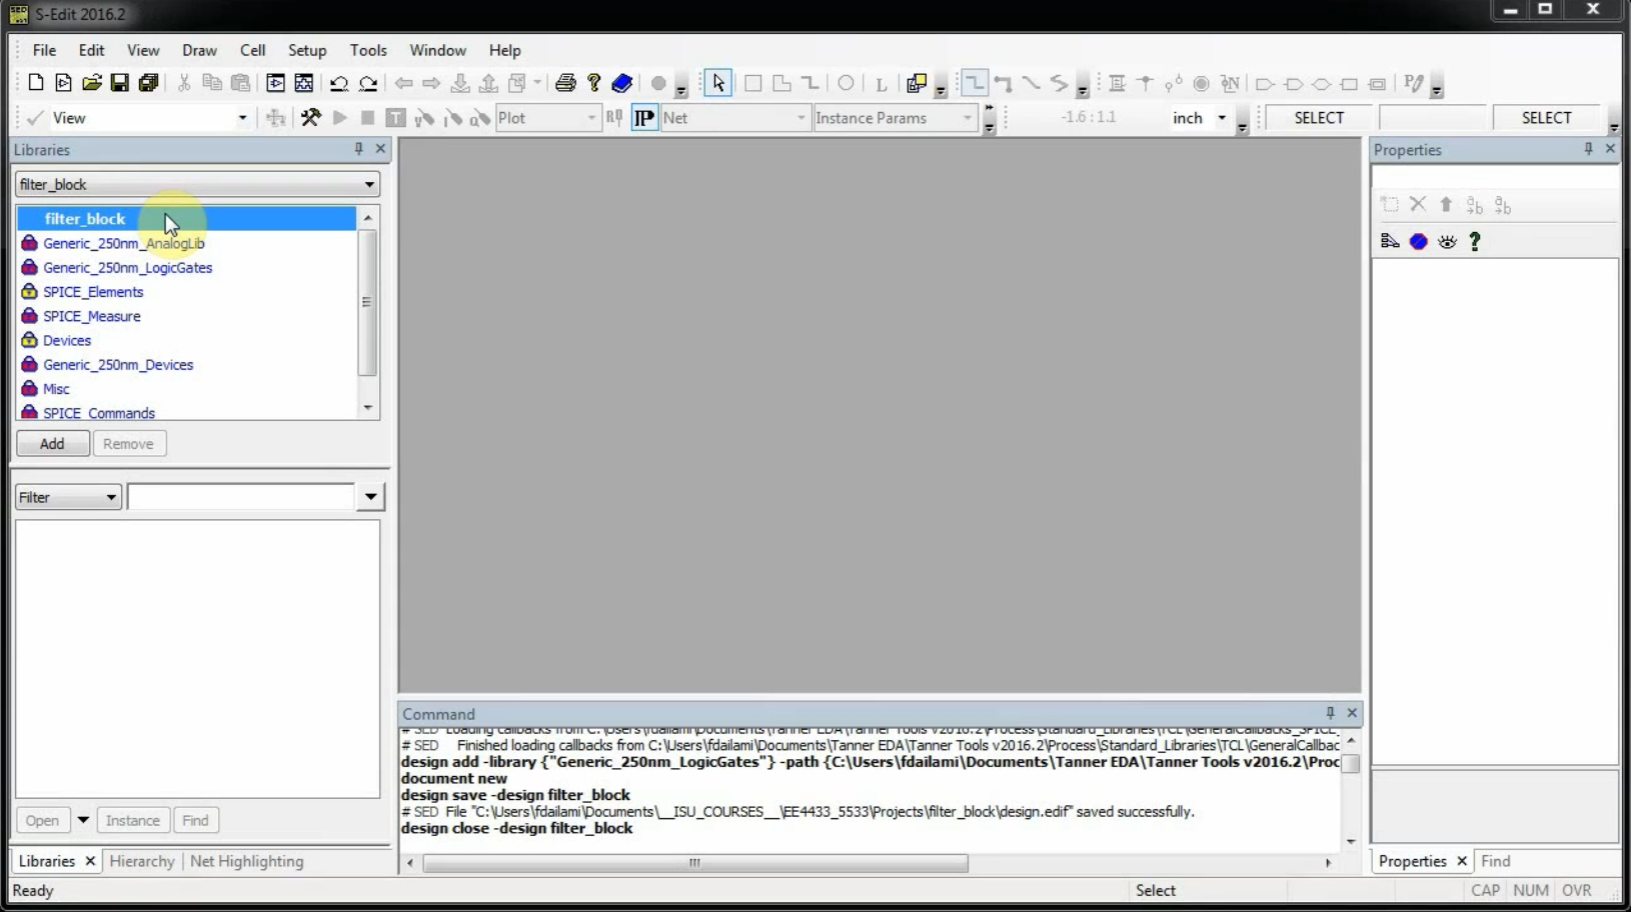Click the cell filter text field

(x=241, y=497)
